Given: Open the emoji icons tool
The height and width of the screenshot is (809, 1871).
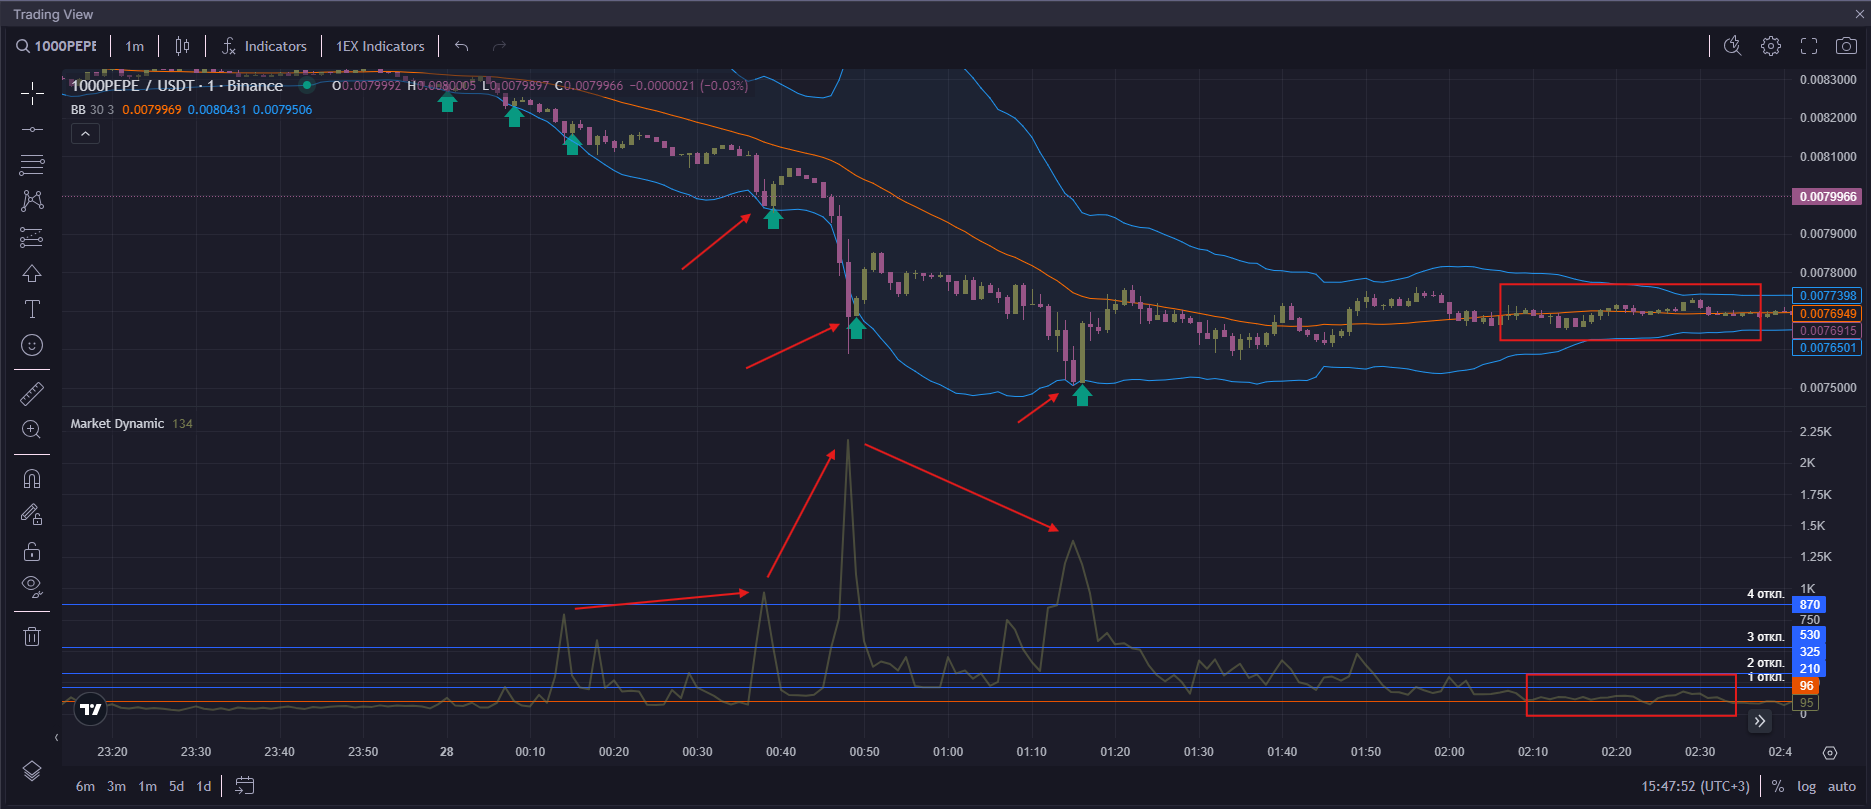Looking at the screenshot, I should [32, 345].
